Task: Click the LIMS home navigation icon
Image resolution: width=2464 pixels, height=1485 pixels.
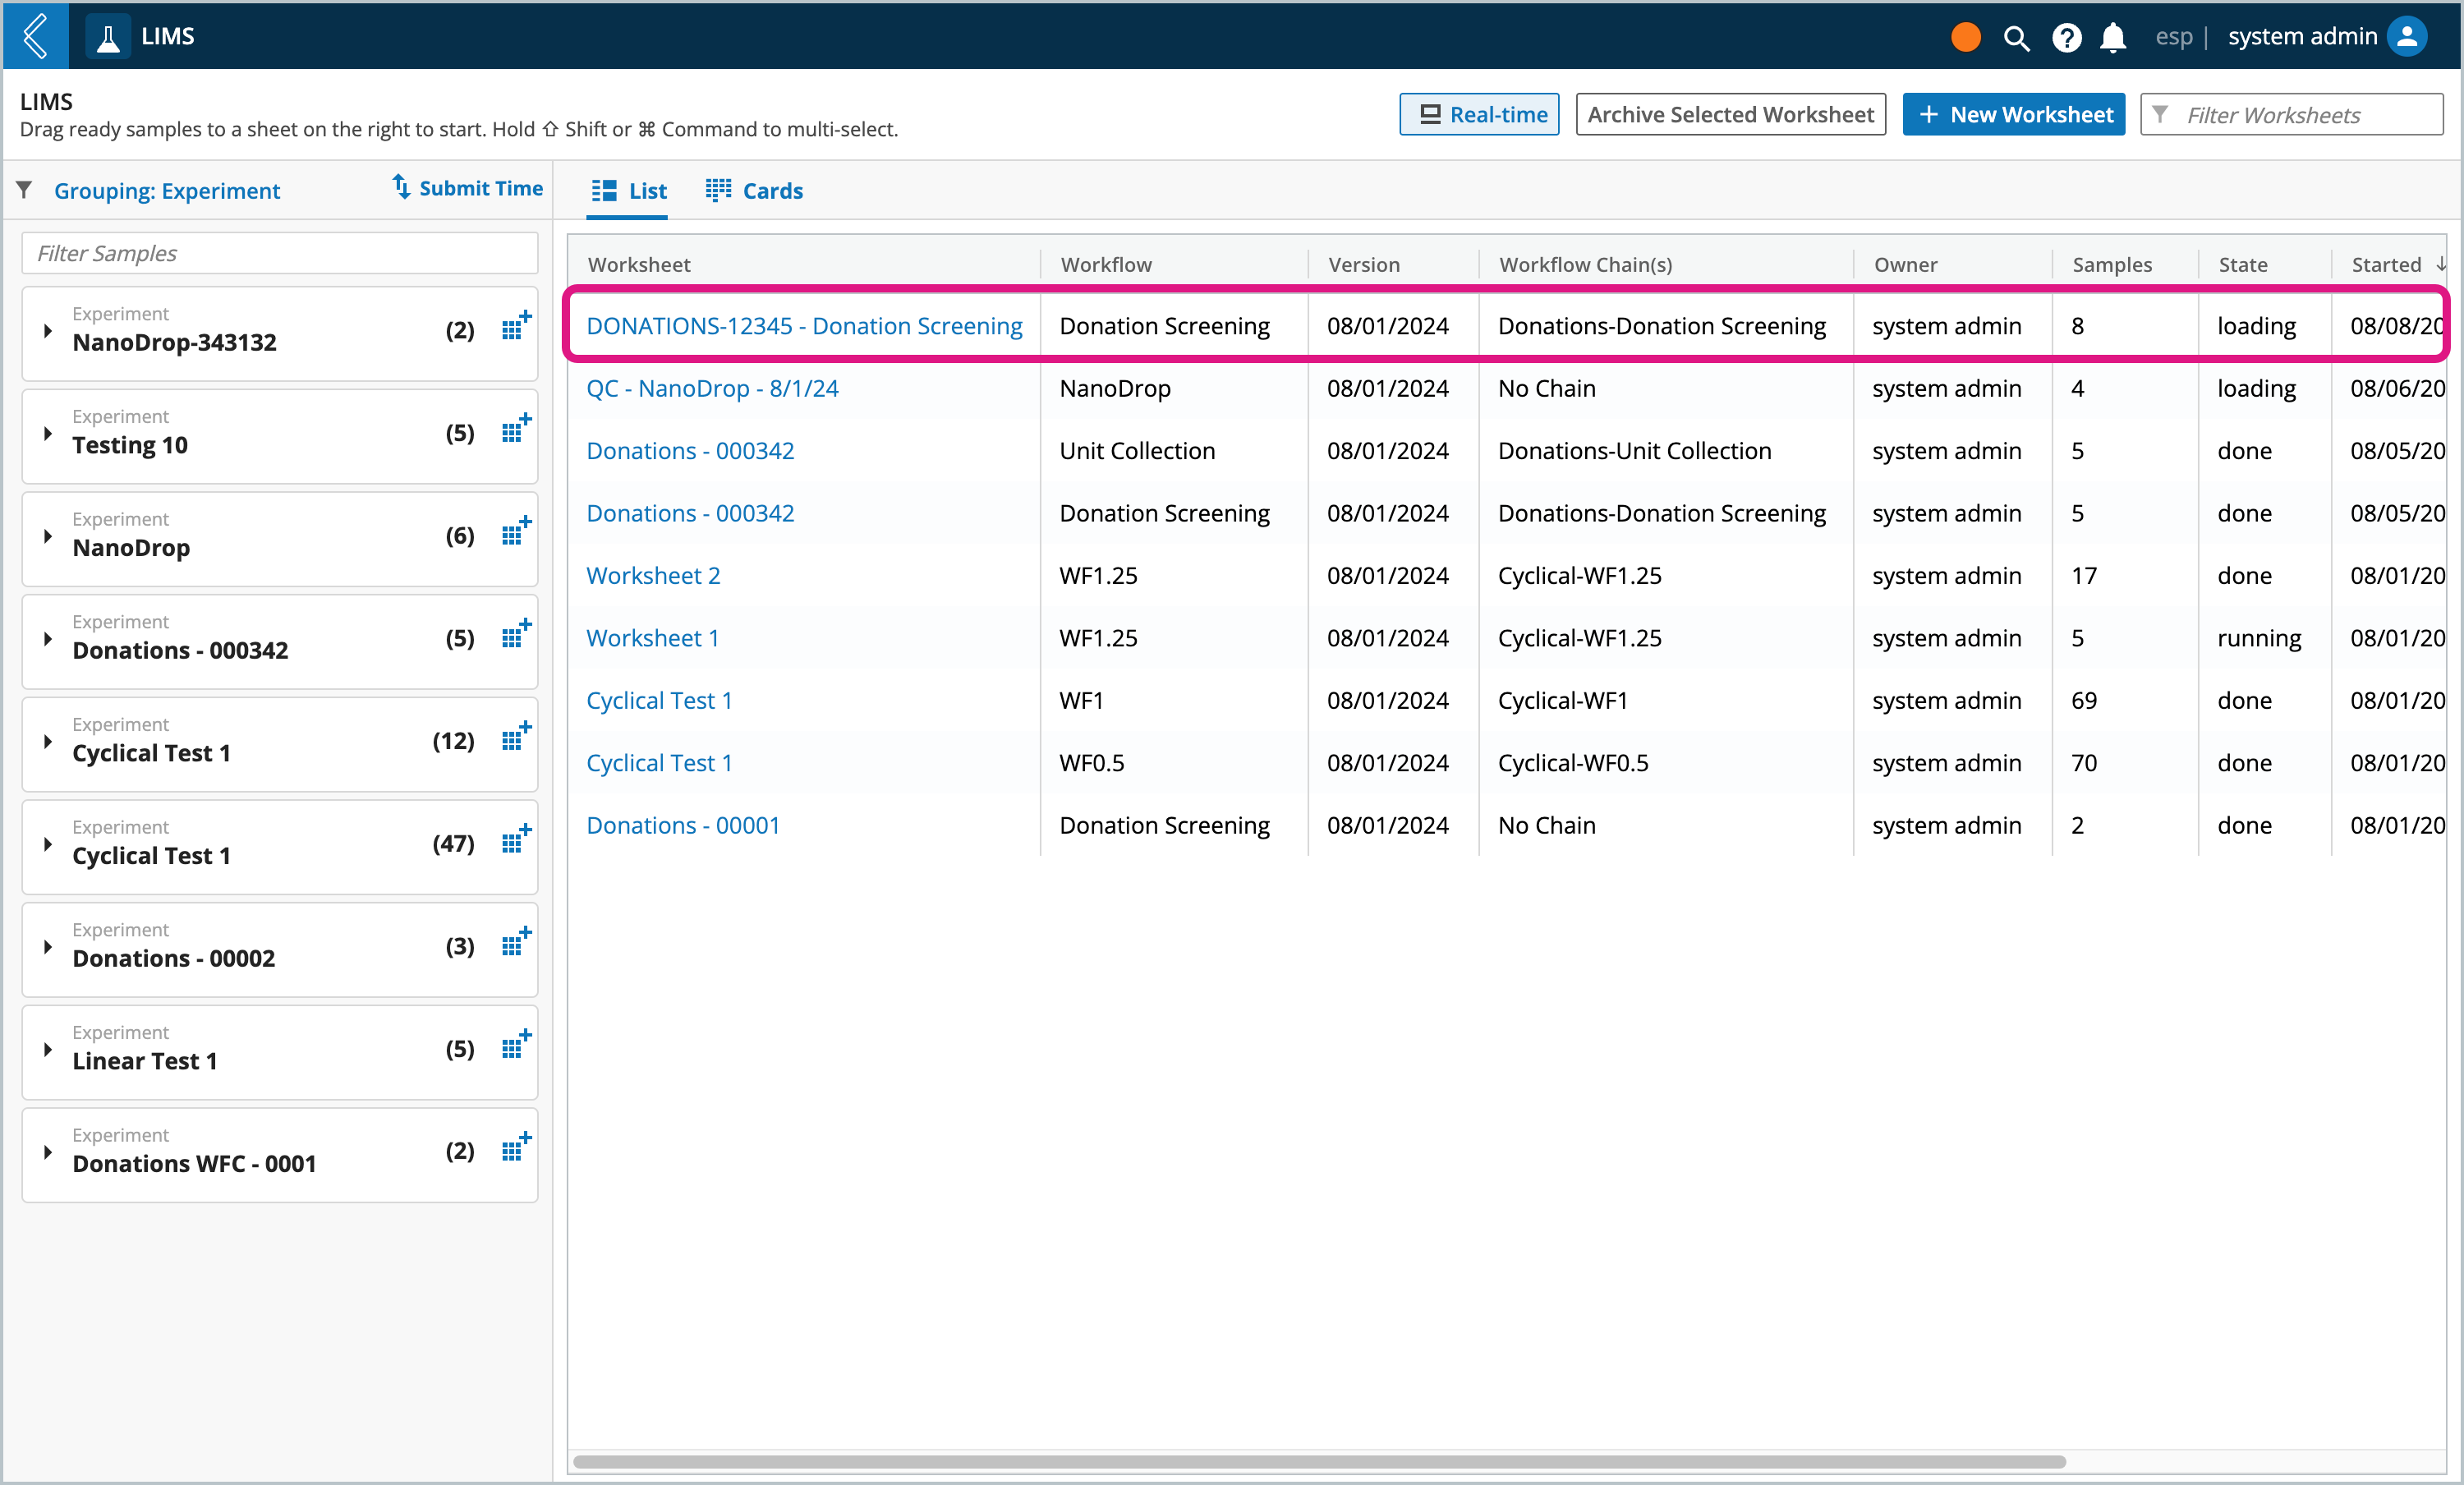Action: 109,35
